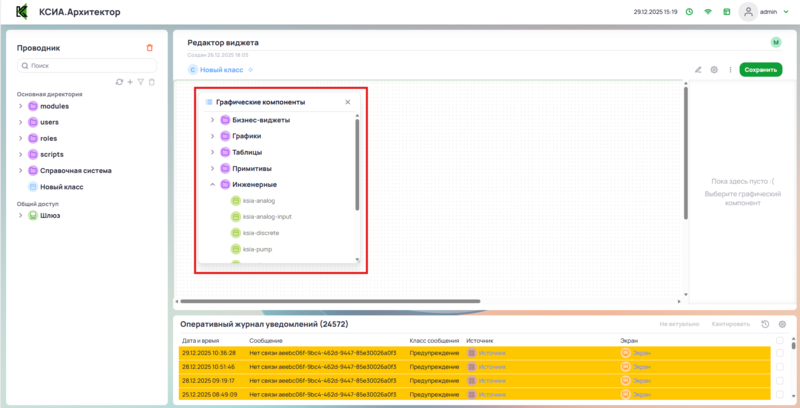
Task: Open widget editor settings gear icon
Action: (x=714, y=70)
